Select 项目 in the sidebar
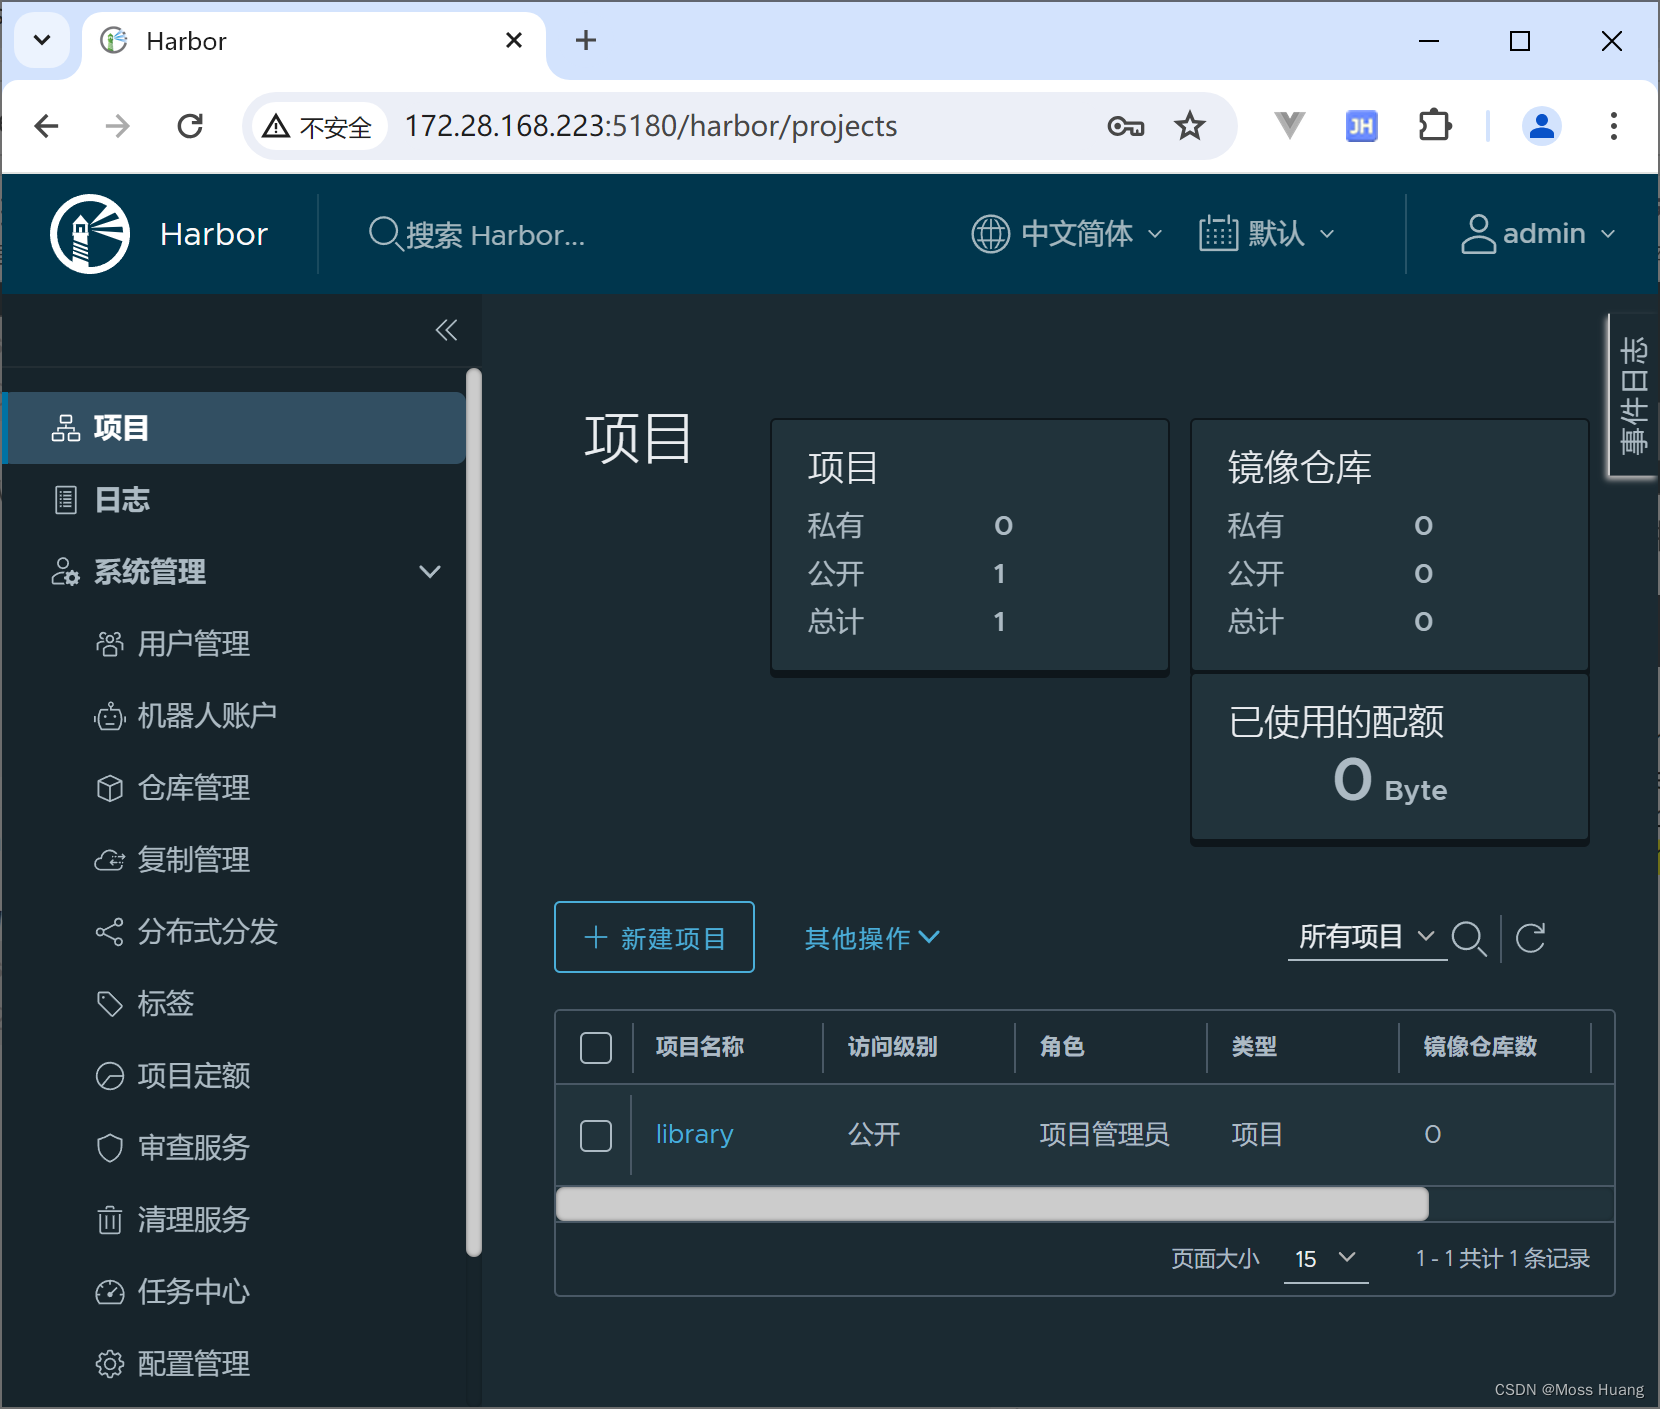The height and width of the screenshot is (1409, 1660). tap(234, 428)
